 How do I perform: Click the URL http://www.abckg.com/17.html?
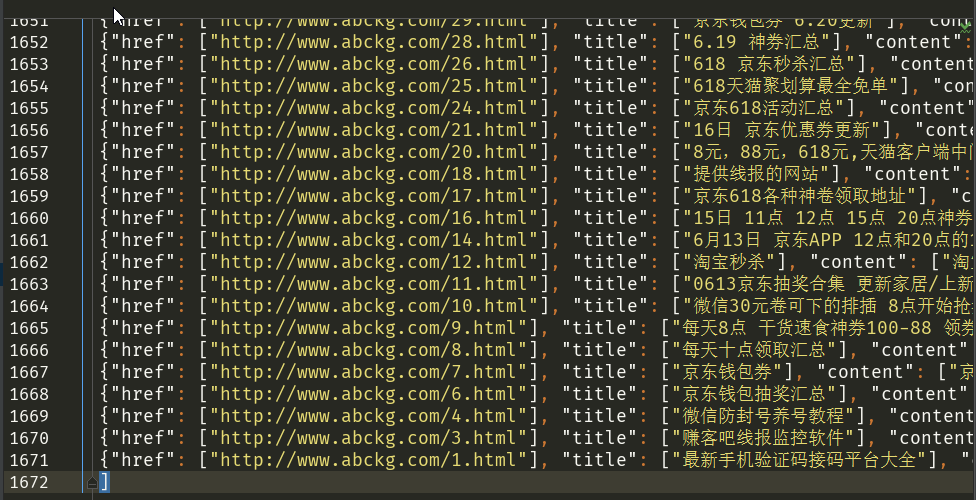point(374,196)
